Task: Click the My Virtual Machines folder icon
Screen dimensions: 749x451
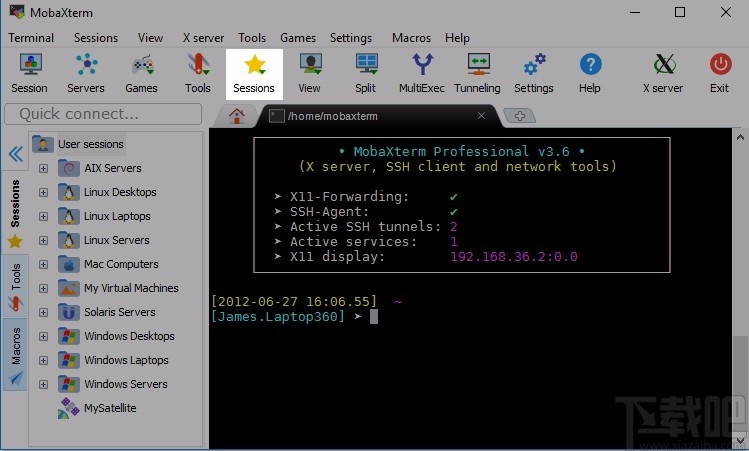Action: coord(69,288)
